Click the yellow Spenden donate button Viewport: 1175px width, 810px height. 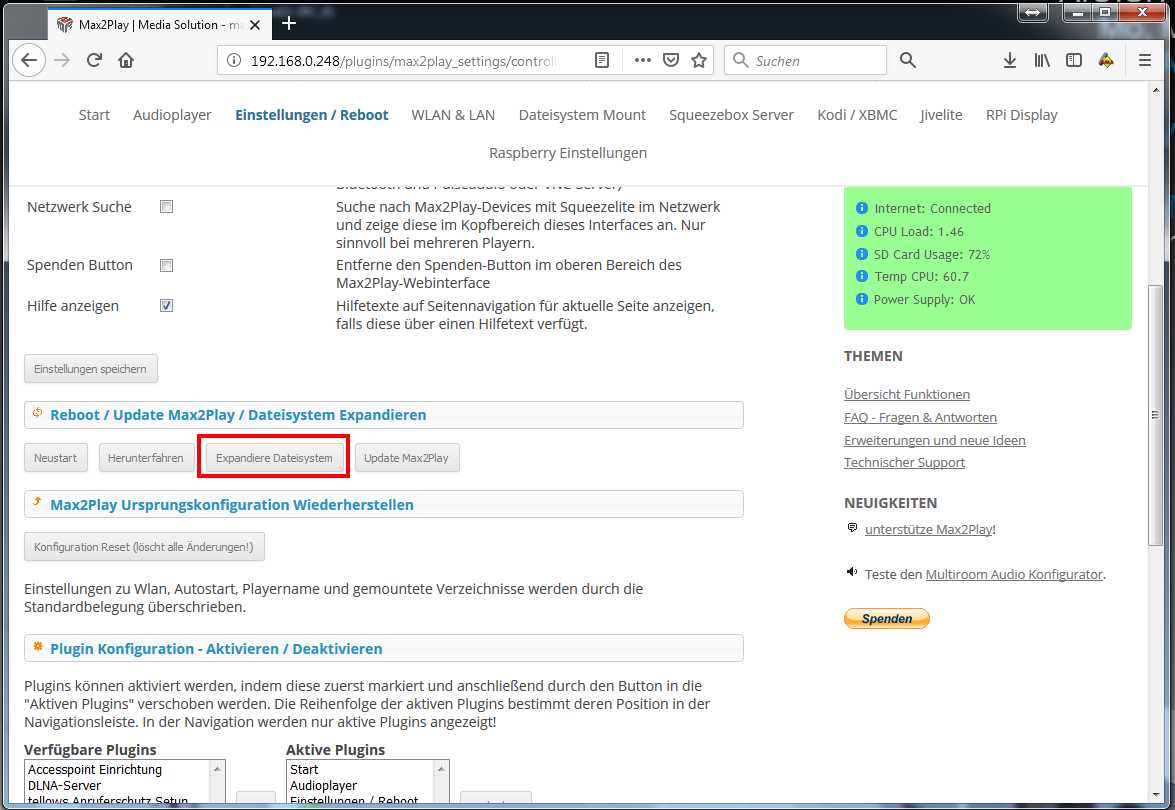(x=886, y=618)
